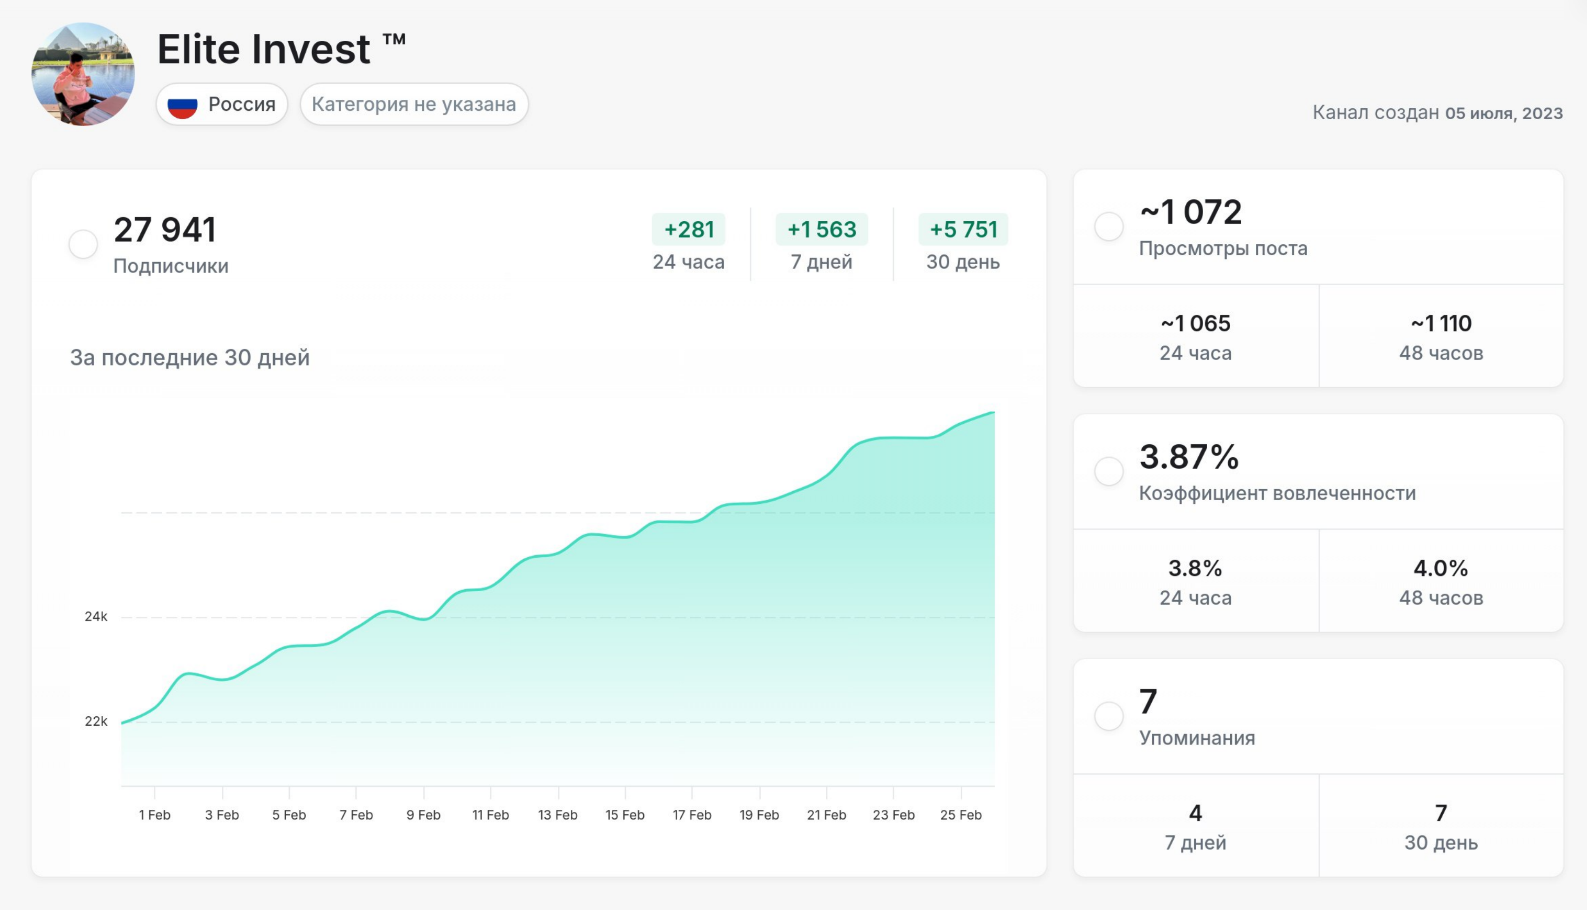Toggle the Коэффициент вовлеченности radio circle
The height and width of the screenshot is (910, 1587).
(1108, 471)
